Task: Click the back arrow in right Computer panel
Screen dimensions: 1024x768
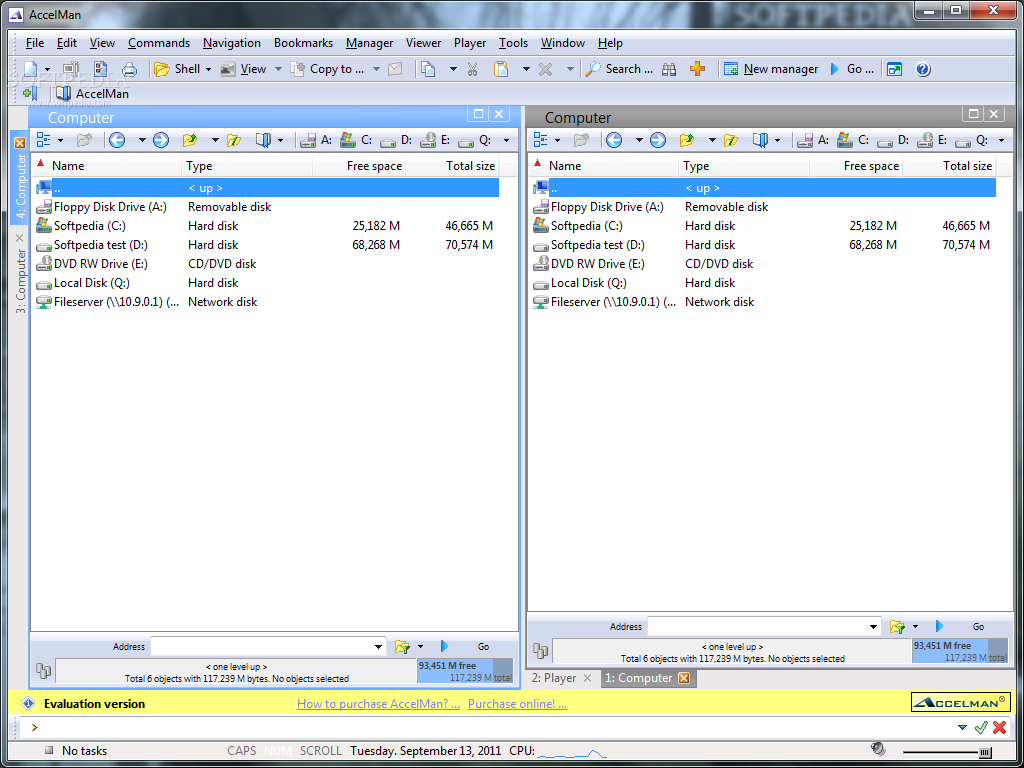Action: point(614,140)
